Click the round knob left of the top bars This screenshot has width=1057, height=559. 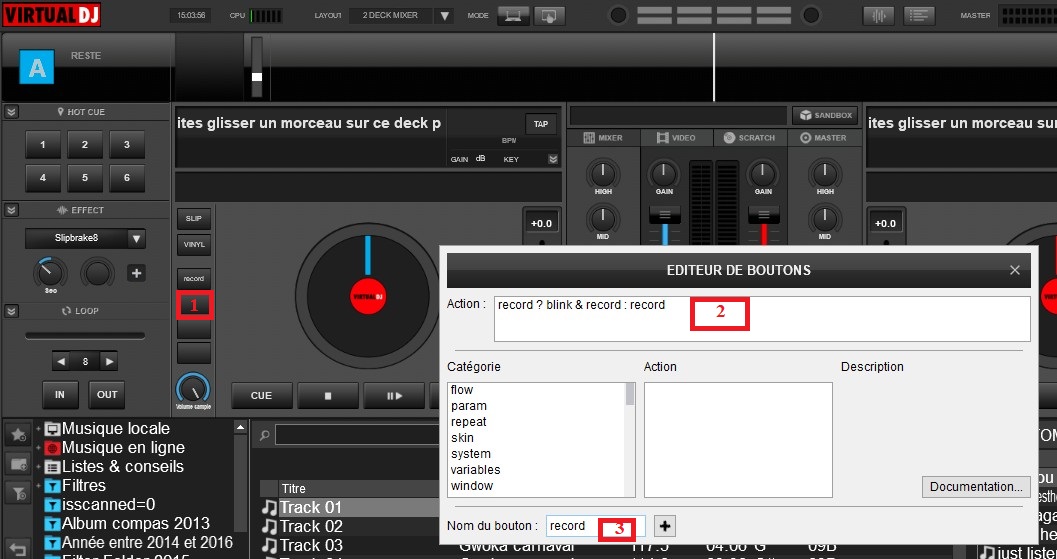point(618,16)
